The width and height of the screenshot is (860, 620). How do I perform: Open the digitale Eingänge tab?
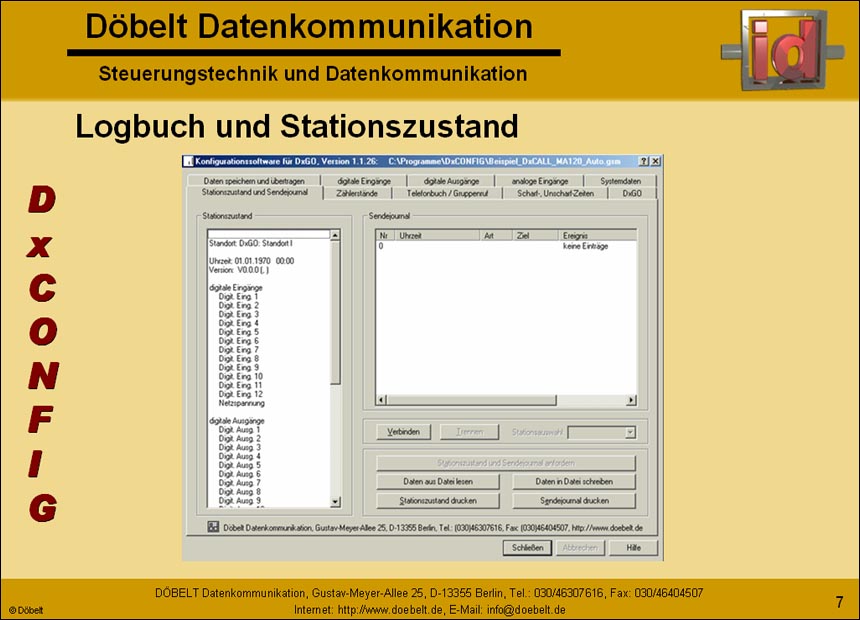[x=368, y=181]
